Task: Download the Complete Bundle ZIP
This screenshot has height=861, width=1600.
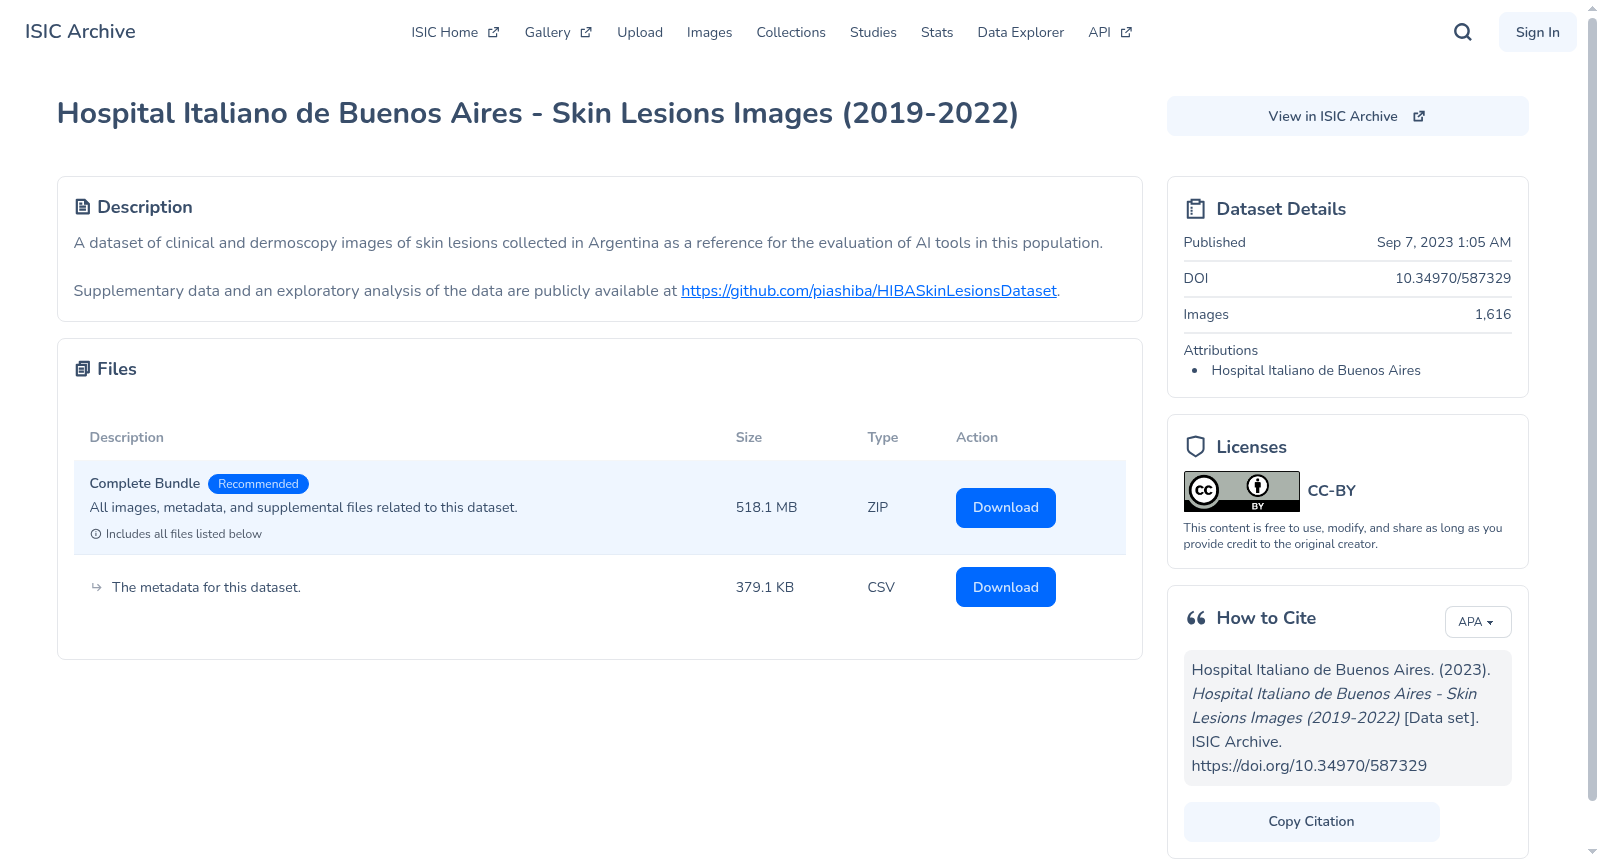Action: (1006, 508)
